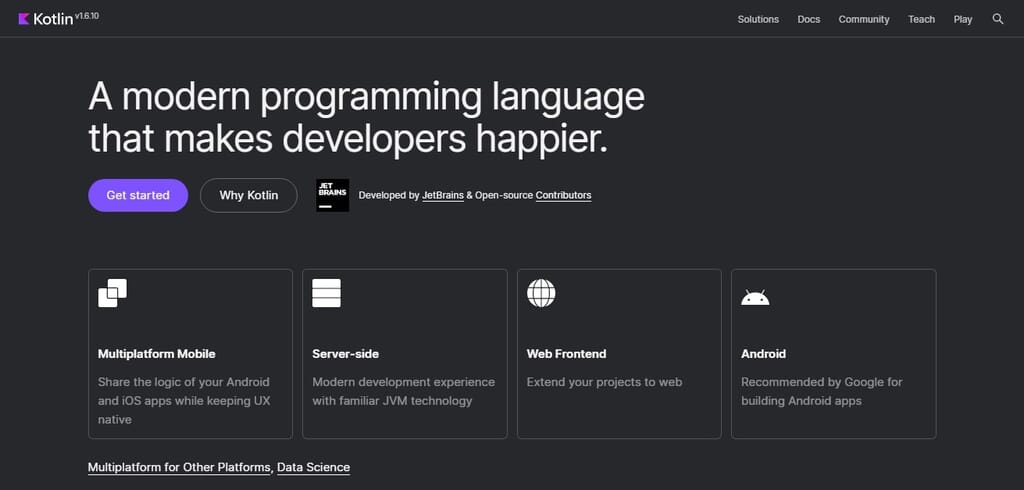Follow the JetBrains link

[443, 195]
